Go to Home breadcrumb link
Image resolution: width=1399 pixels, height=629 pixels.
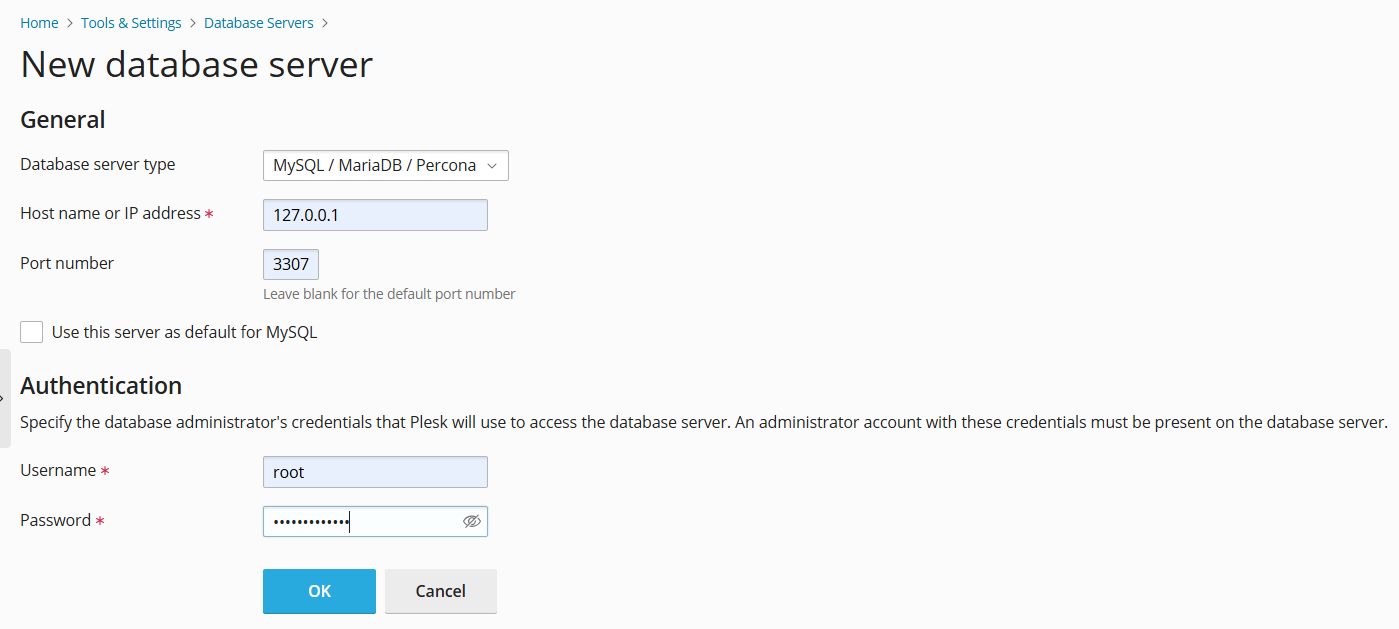(x=39, y=22)
